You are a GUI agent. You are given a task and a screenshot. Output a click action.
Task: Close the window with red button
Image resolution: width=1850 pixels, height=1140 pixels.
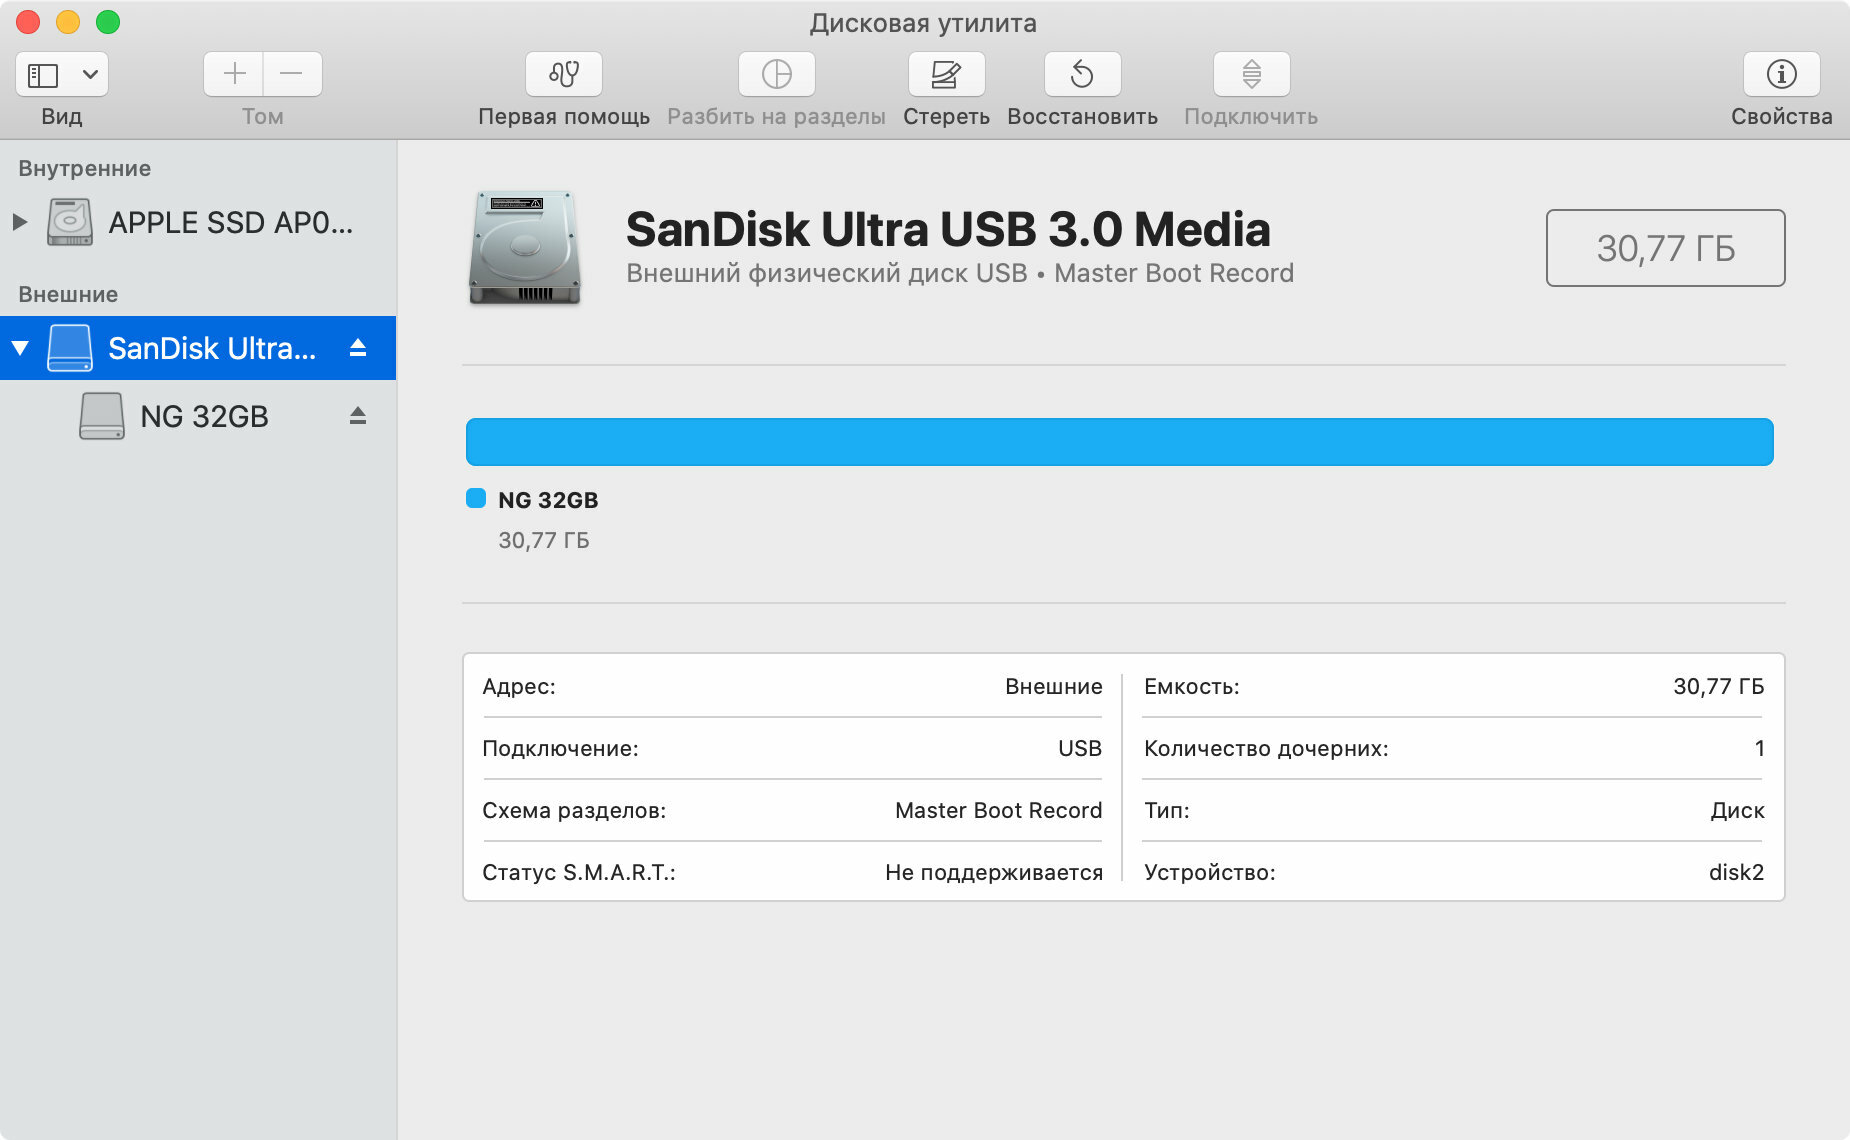28,22
